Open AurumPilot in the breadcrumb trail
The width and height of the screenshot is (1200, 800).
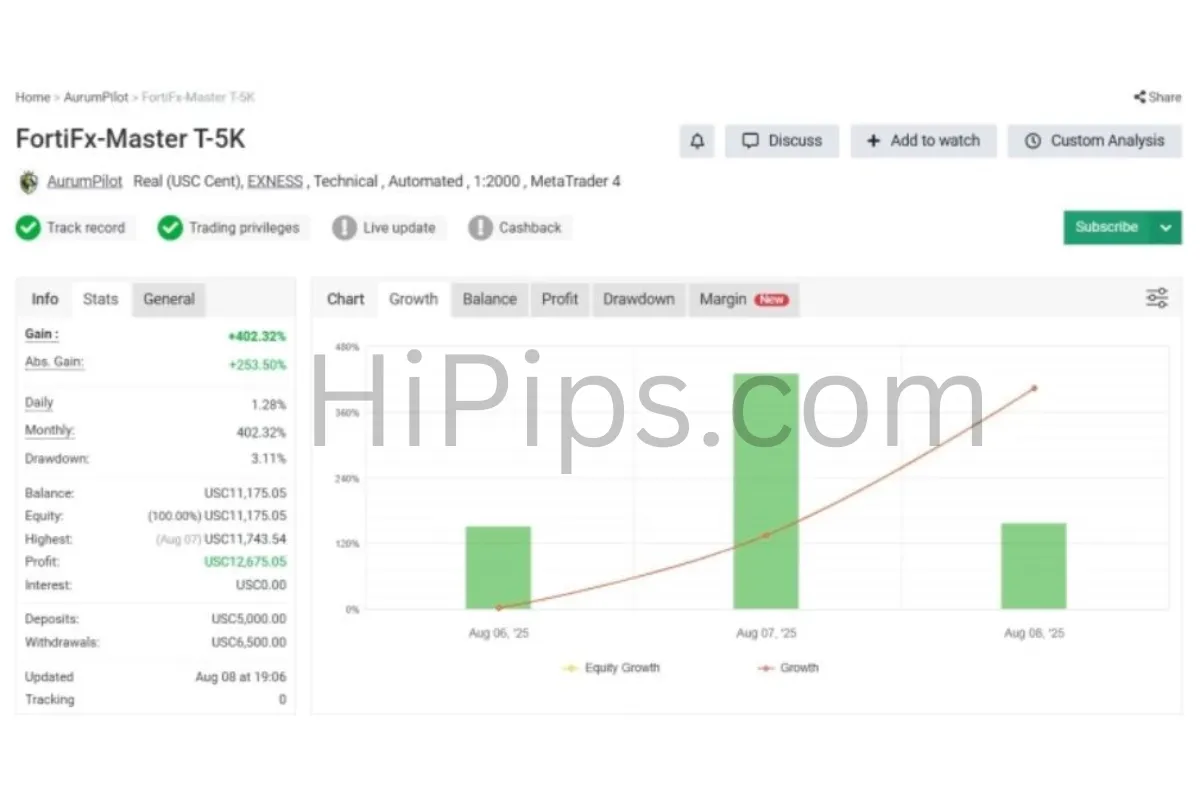point(96,97)
